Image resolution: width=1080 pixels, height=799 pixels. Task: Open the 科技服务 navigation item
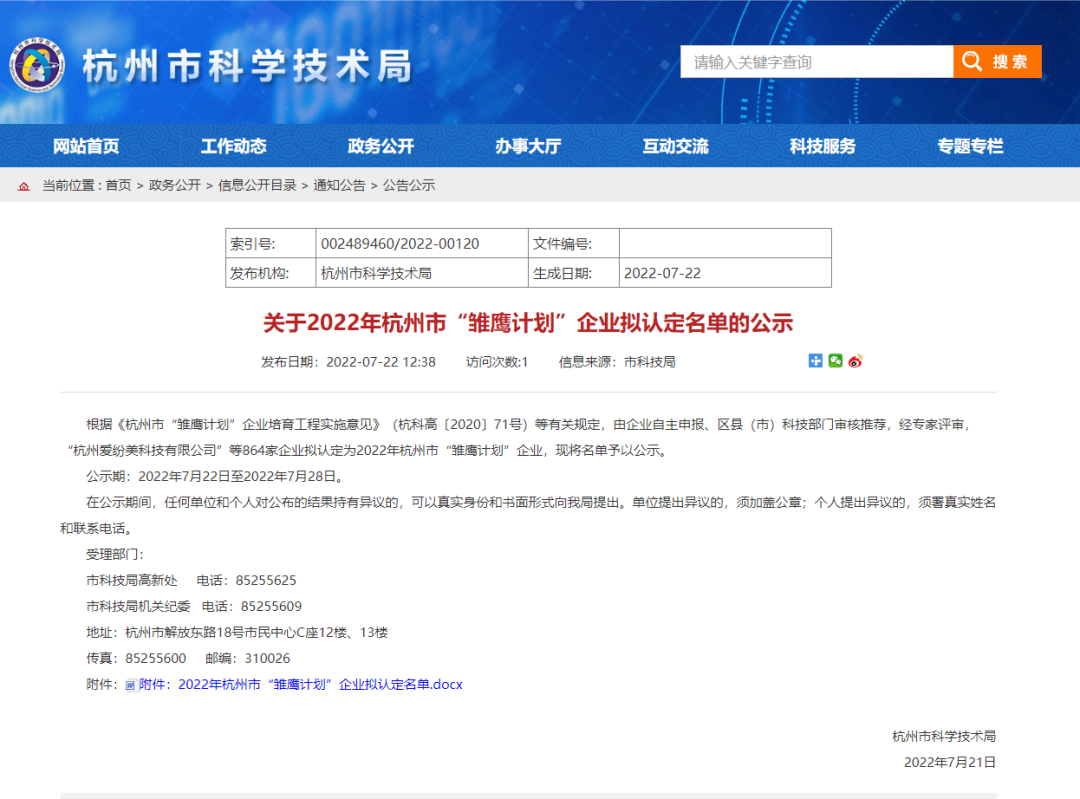pyautogui.click(x=823, y=145)
